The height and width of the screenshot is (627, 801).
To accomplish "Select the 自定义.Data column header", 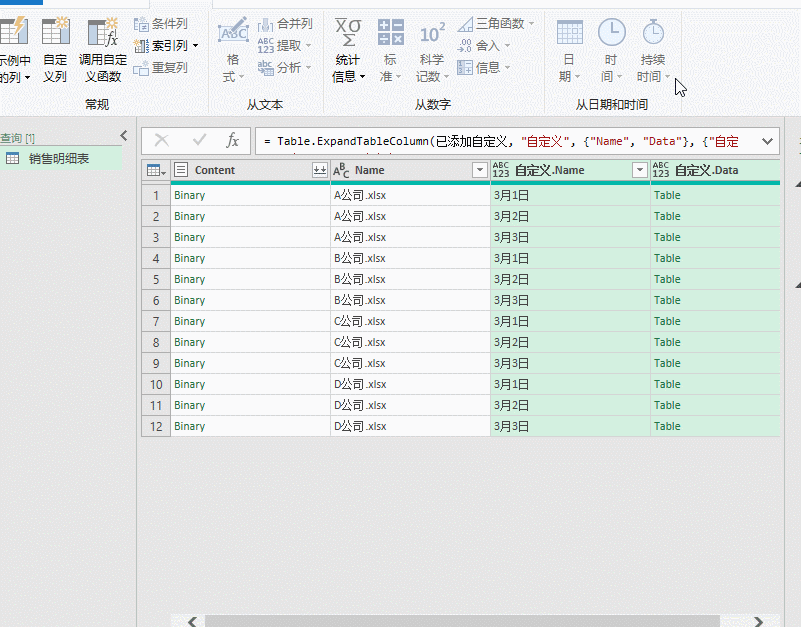I will point(706,170).
